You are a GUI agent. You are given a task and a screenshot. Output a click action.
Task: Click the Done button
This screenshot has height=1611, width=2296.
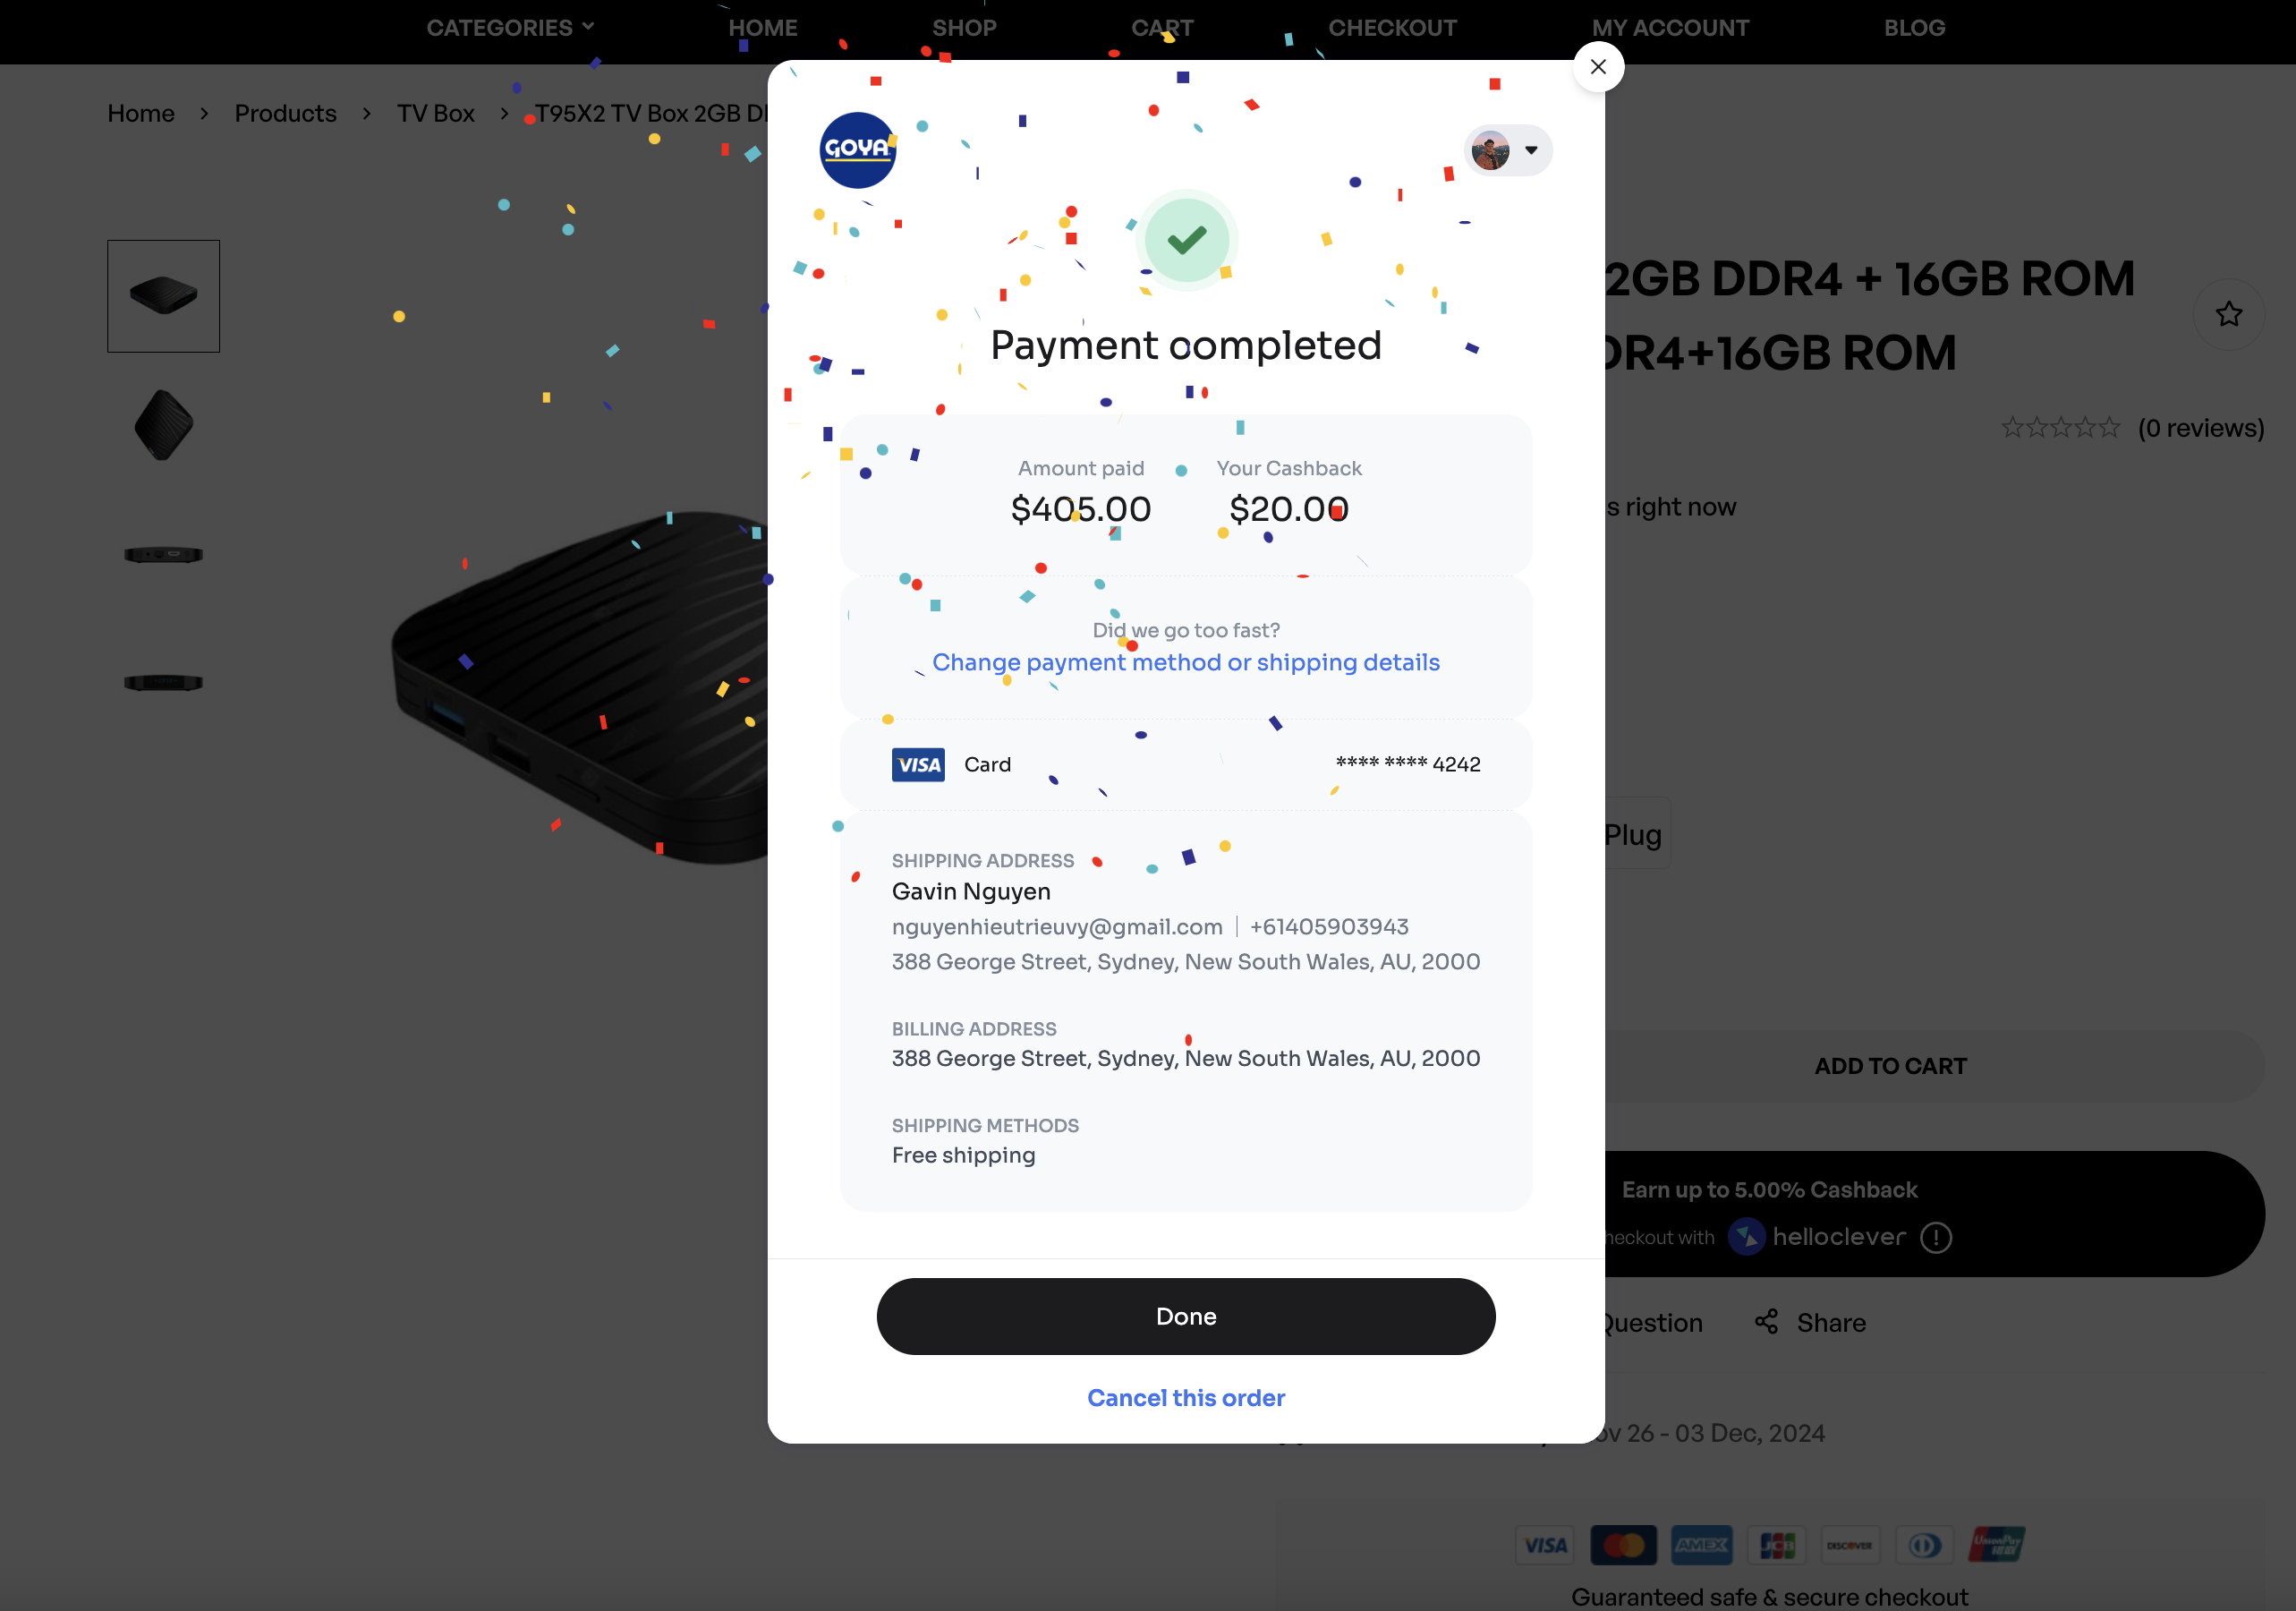[x=1186, y=1316]
